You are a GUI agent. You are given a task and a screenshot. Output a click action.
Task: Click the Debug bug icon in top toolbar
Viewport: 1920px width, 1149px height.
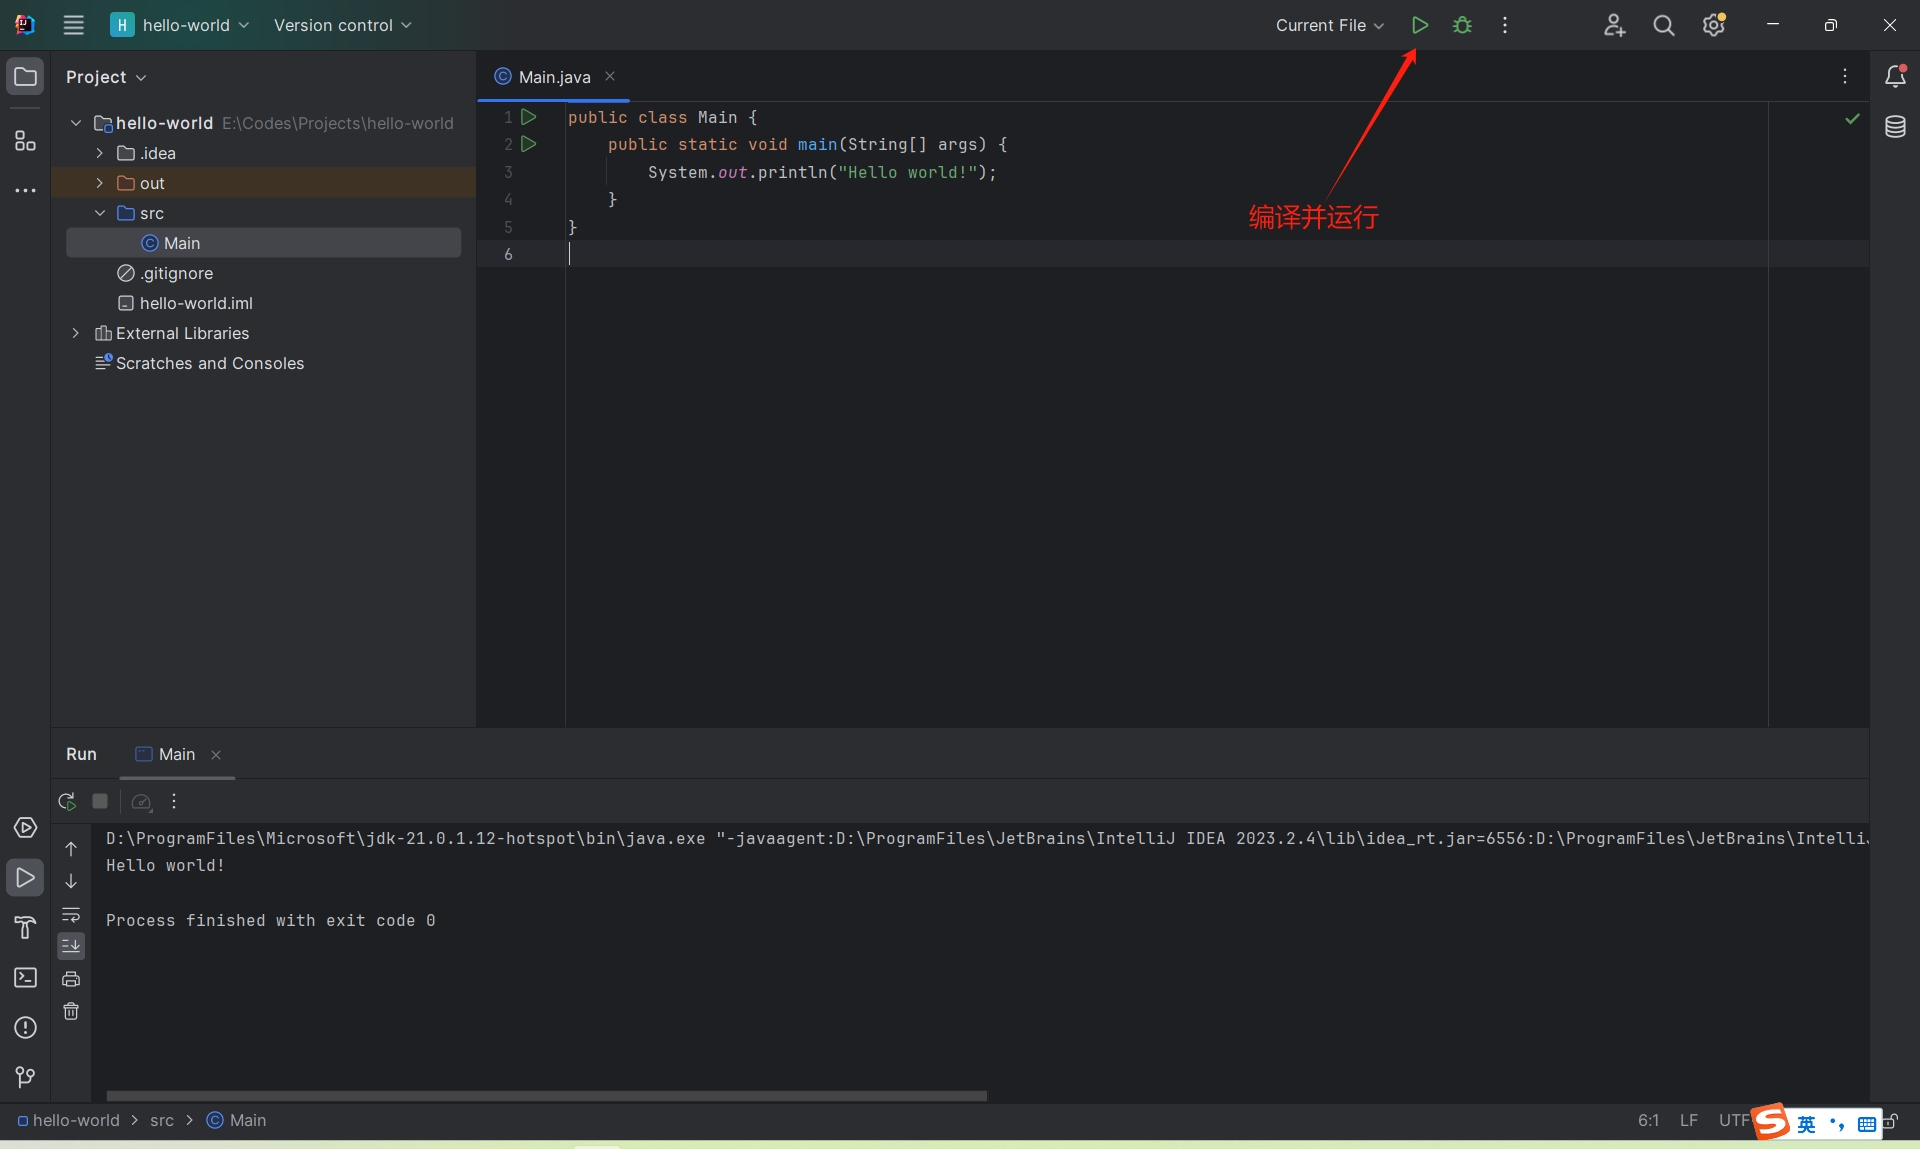1462,25
